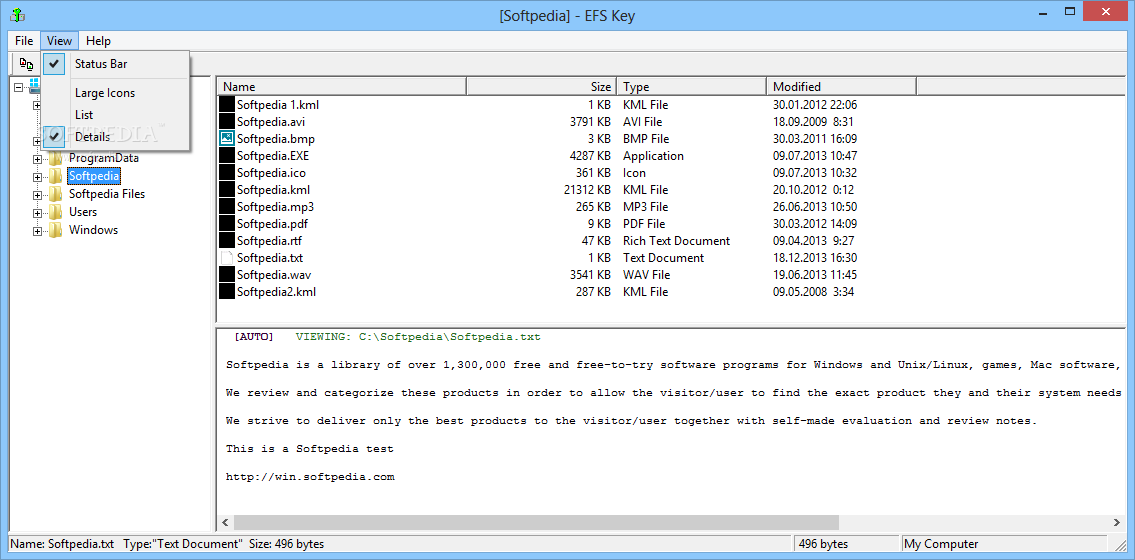Click the icon beside Softpedia.pdf

point(227,224)
